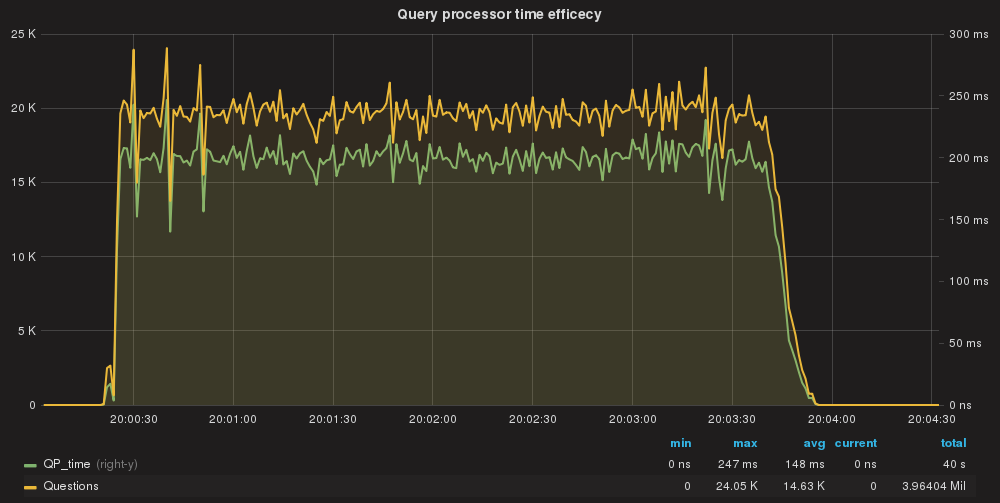This screenshot has height=503, width=1000.
Task: Click the QP_time max value 247 ms
Action: point(738,465)
